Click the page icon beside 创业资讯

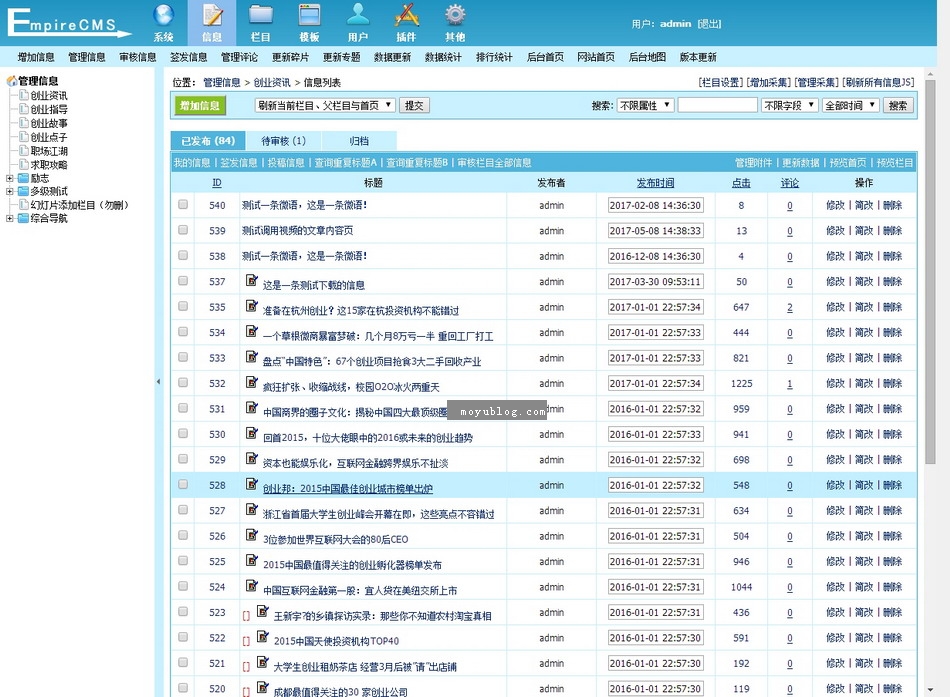(x=24, y=95)
